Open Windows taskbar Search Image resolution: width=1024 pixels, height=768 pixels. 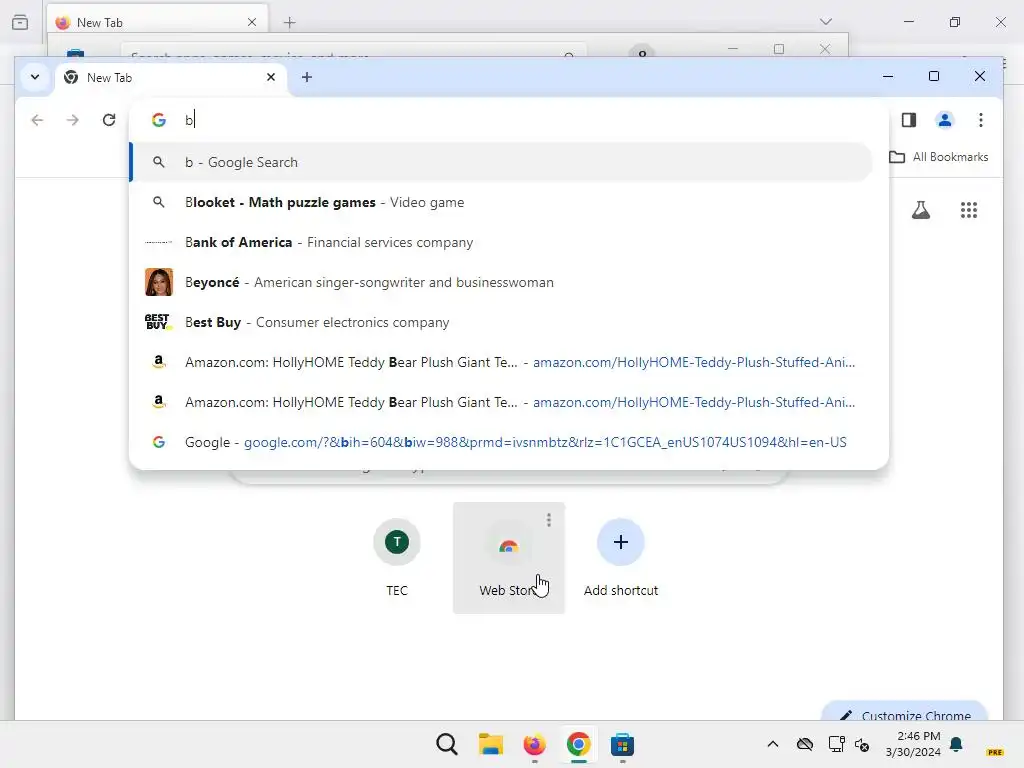tap(447, 744)
